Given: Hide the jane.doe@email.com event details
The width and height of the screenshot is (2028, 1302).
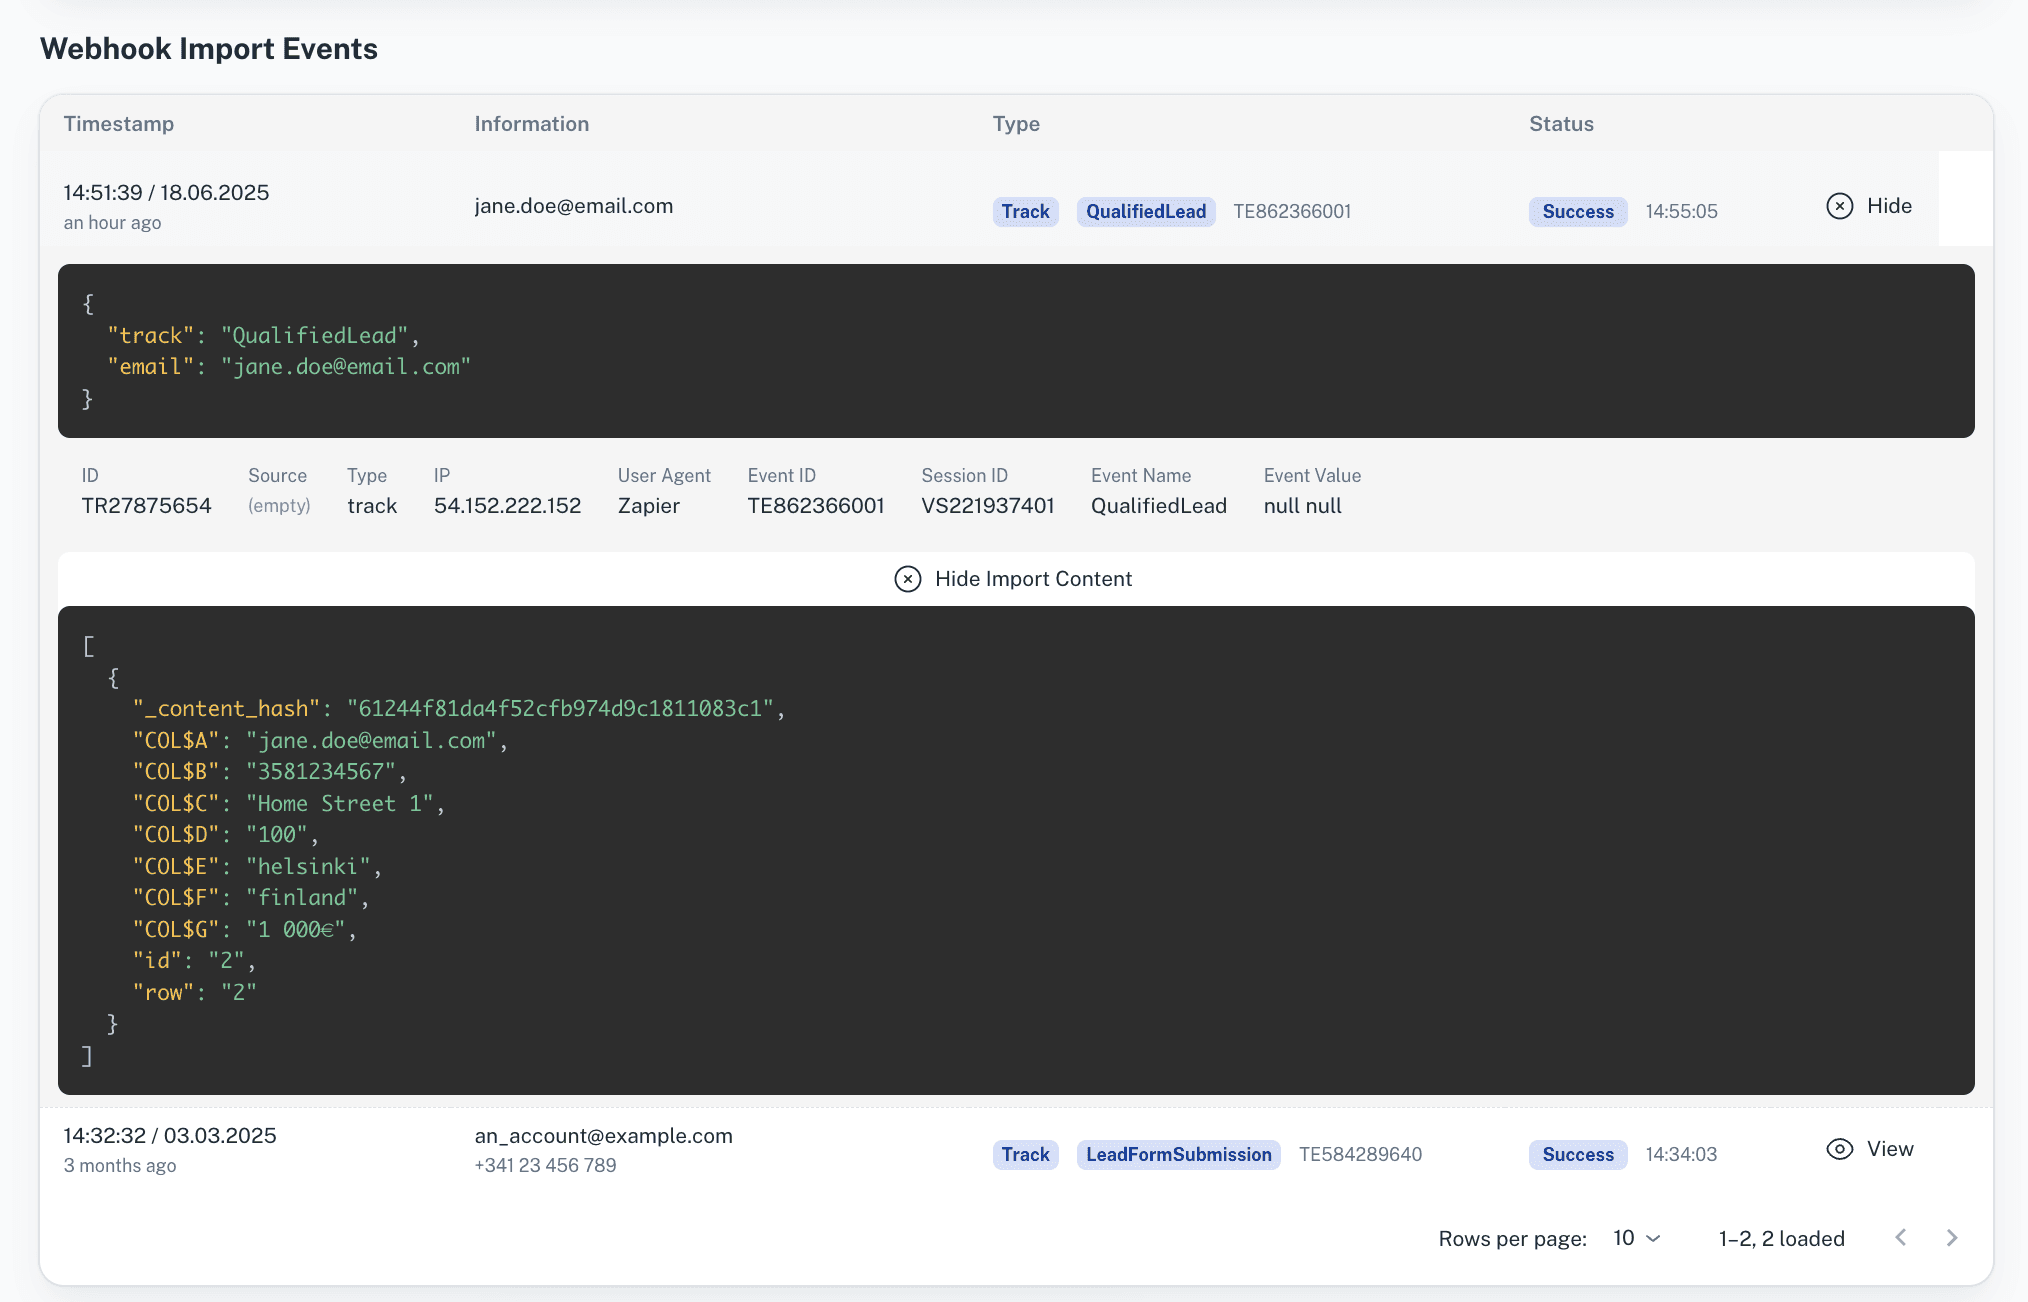Looking at the screenshot, I should point(1869,206).
